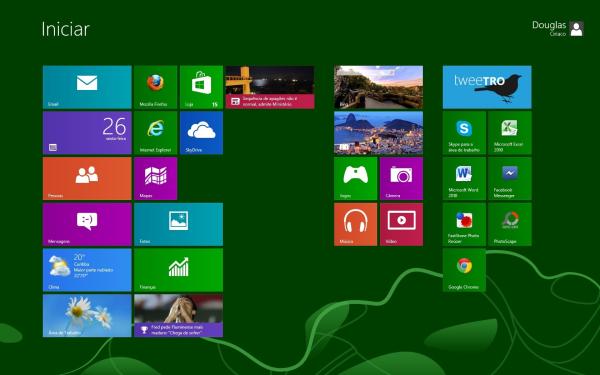Launch Skype for desktop tile
Screen dimensions: 600x375
[464, 133]
